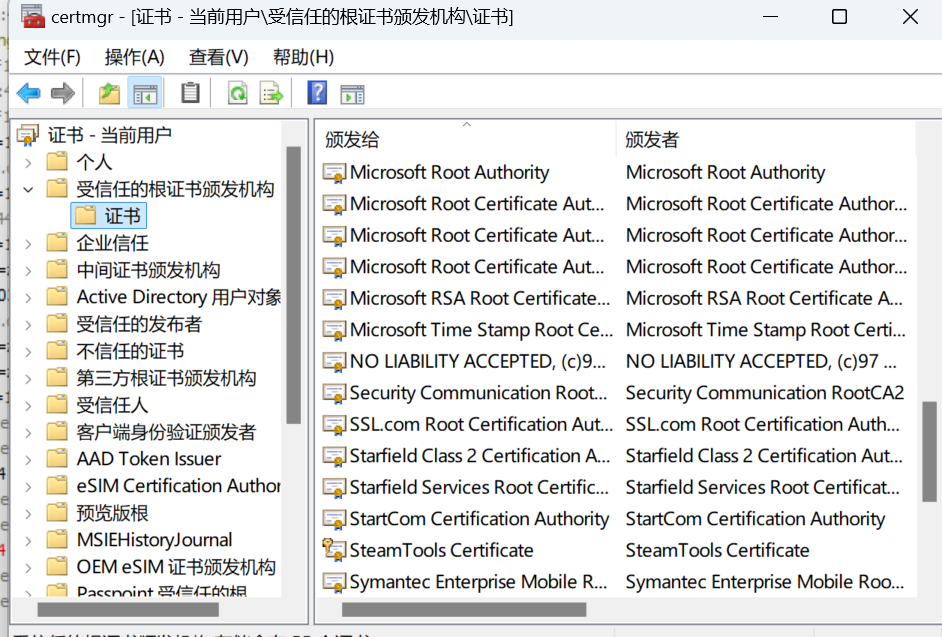This screenshot has height=637, width=942.
Task: Click the folder icon of AAD Token Issuer
Action: [57, 459]
